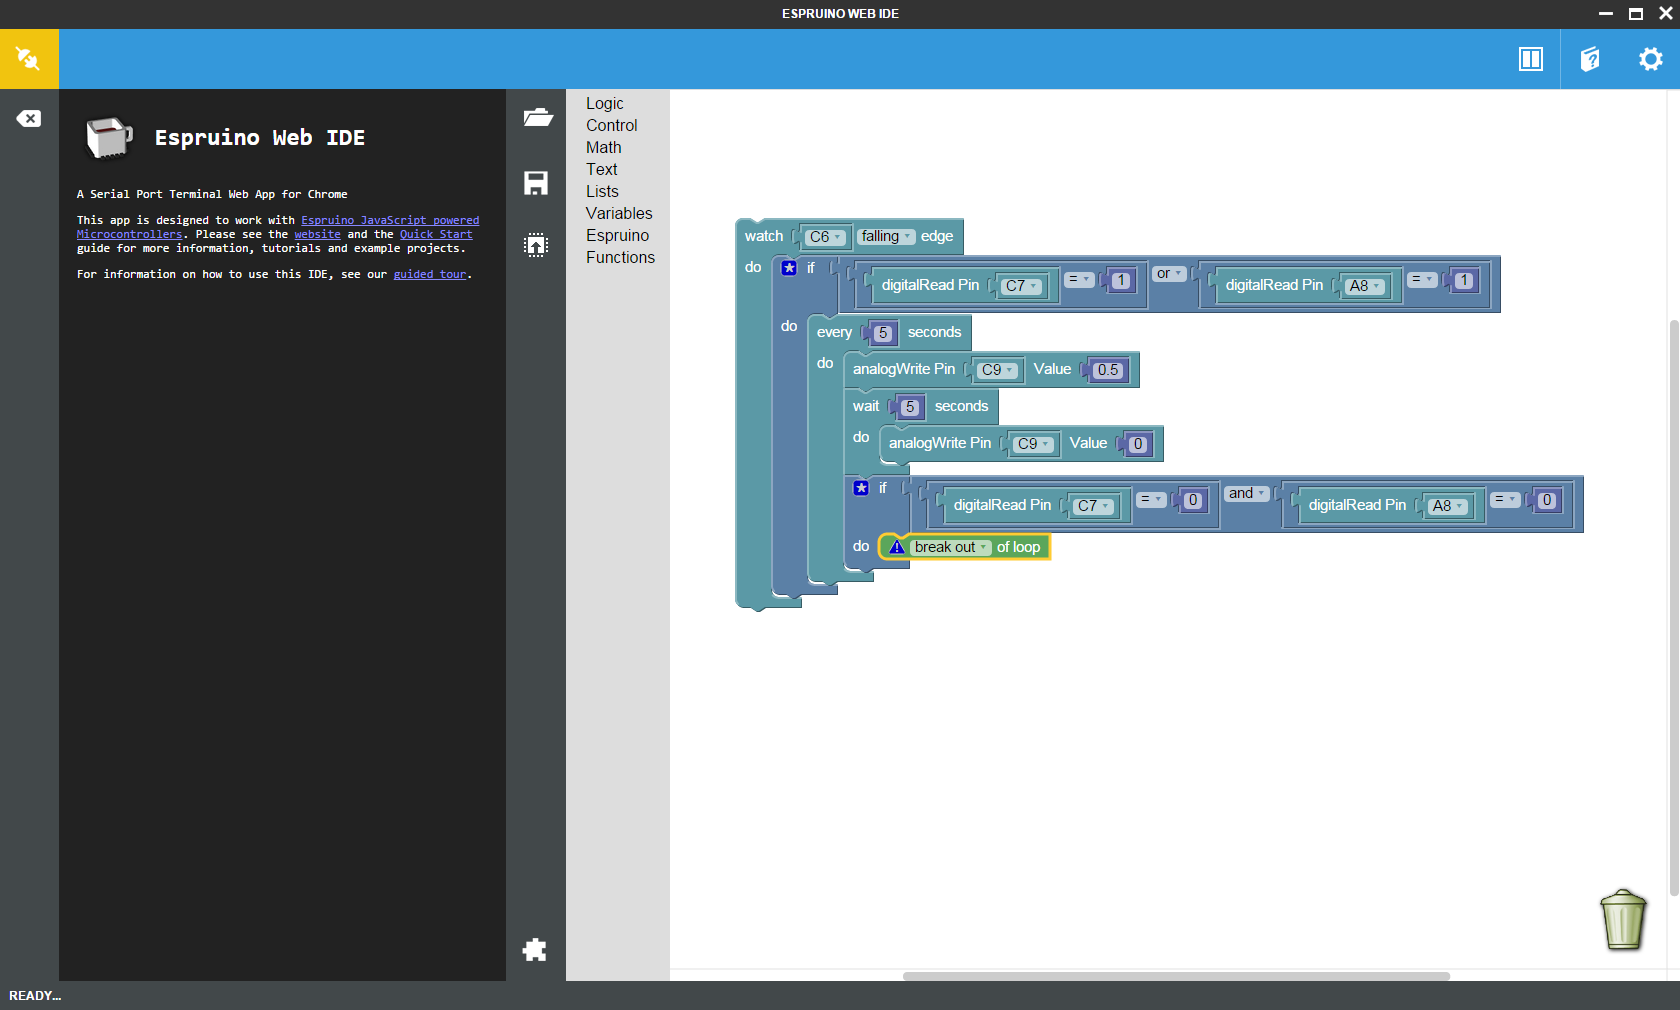Click the star mutator on inner if block
The width and height of the screenshot is (1680, 1010).
coord(861,488)
